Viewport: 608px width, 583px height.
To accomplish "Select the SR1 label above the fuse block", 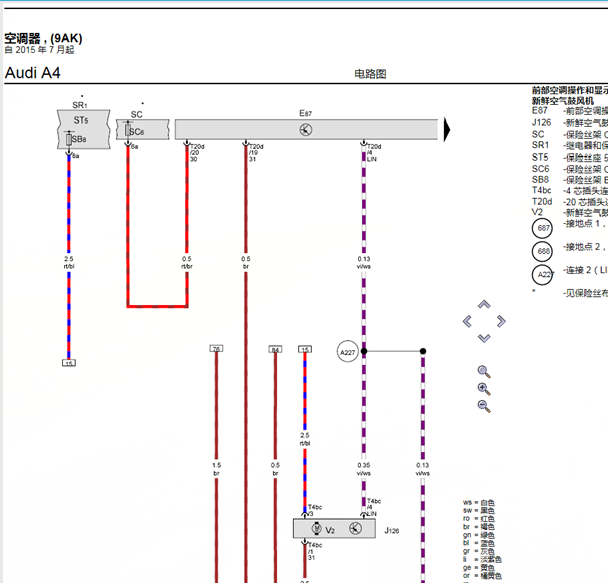I will pos(80,105).
